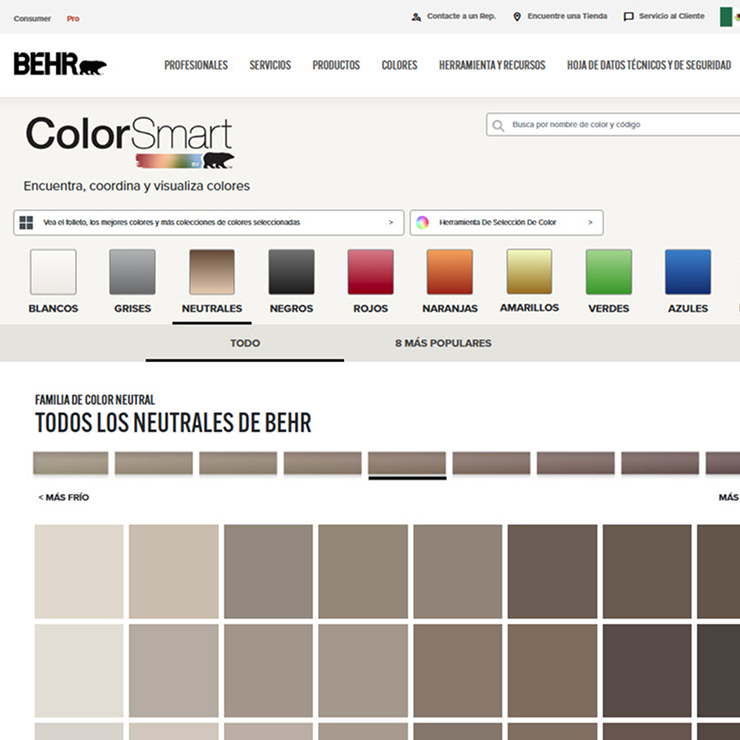
Task: Click the grid icon for folleto collections
Action: coord(26,223)
